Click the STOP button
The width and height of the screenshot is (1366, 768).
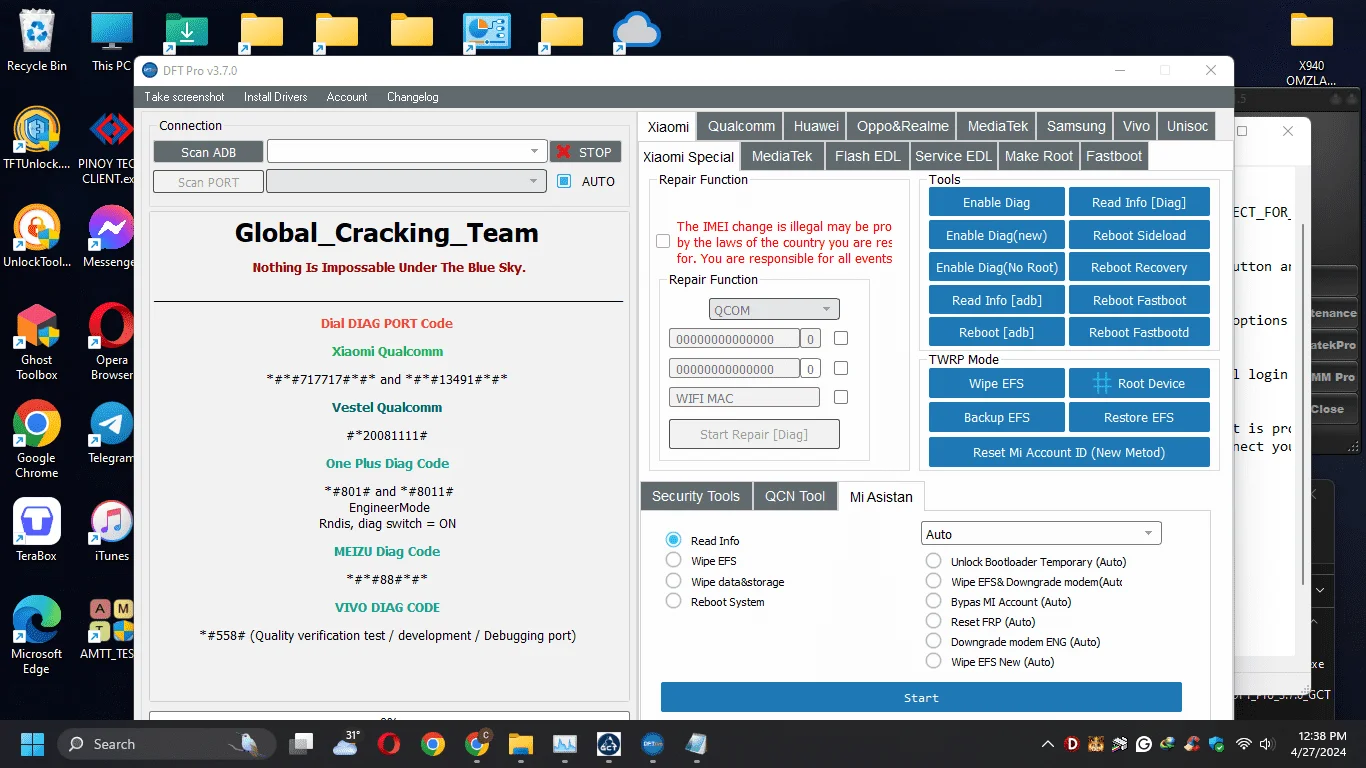tap(585, 152)
